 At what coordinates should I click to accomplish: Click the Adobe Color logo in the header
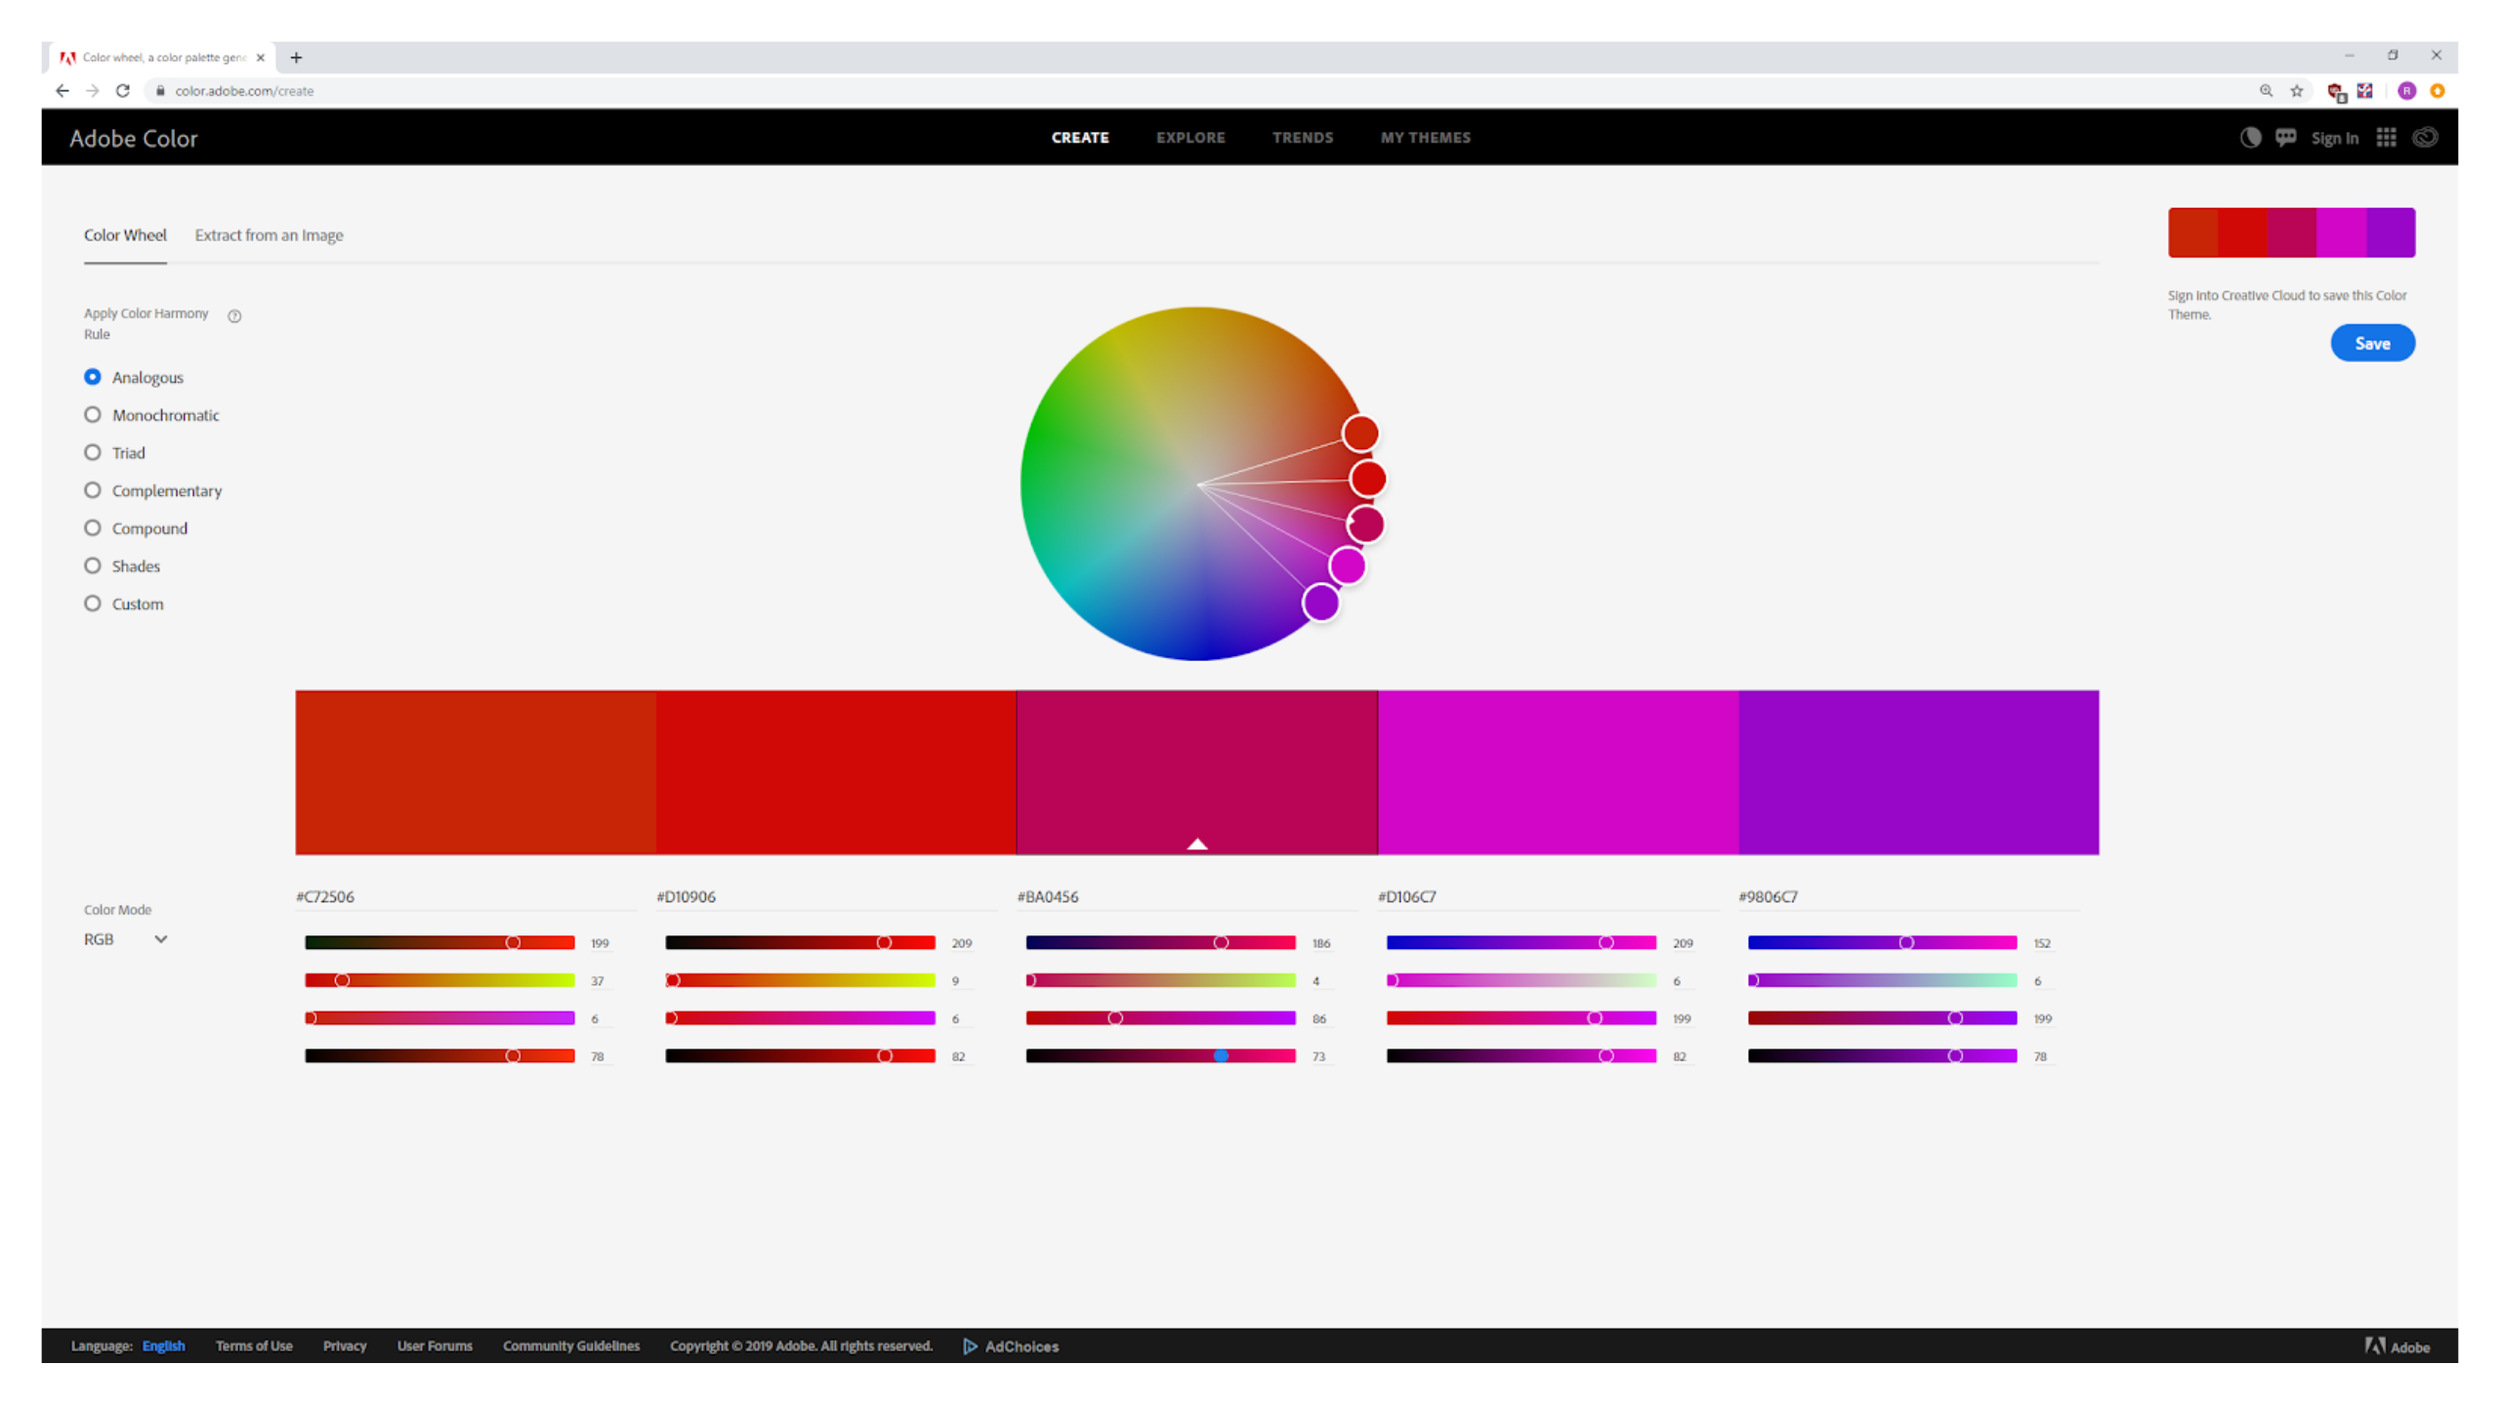[x=133, y=138]
